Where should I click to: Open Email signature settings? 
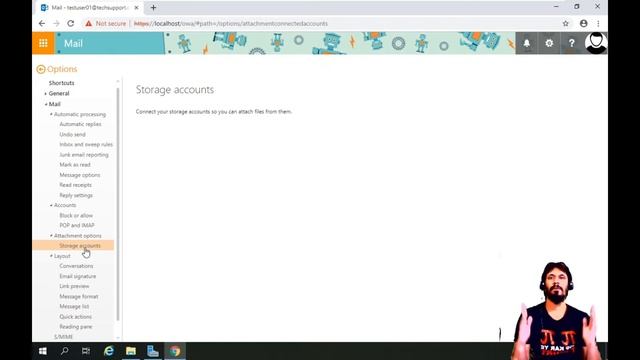tap(78, 276)
